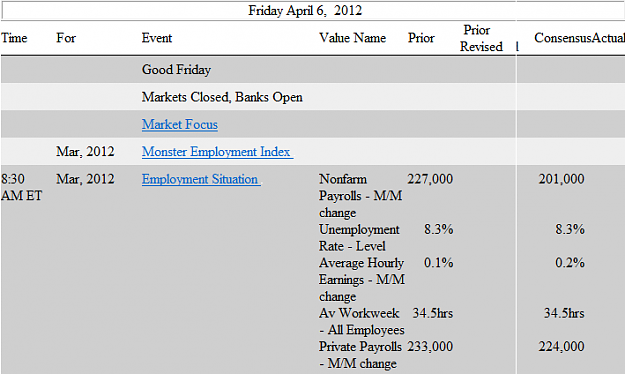
Task: Click the Prior Revised column header
Action: 481,38
